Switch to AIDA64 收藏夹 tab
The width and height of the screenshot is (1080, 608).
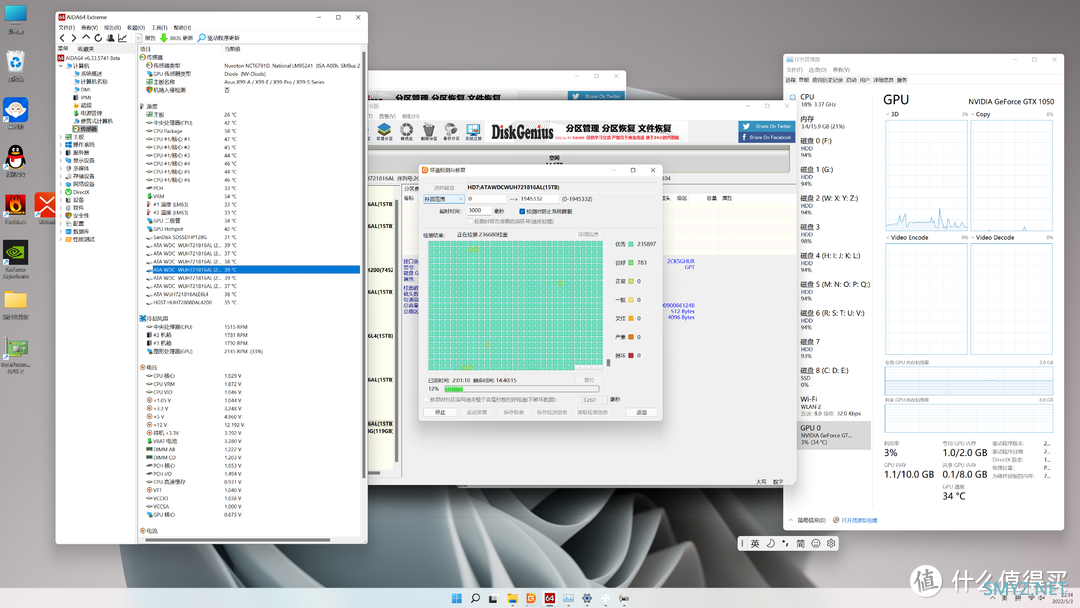[85, 49]
